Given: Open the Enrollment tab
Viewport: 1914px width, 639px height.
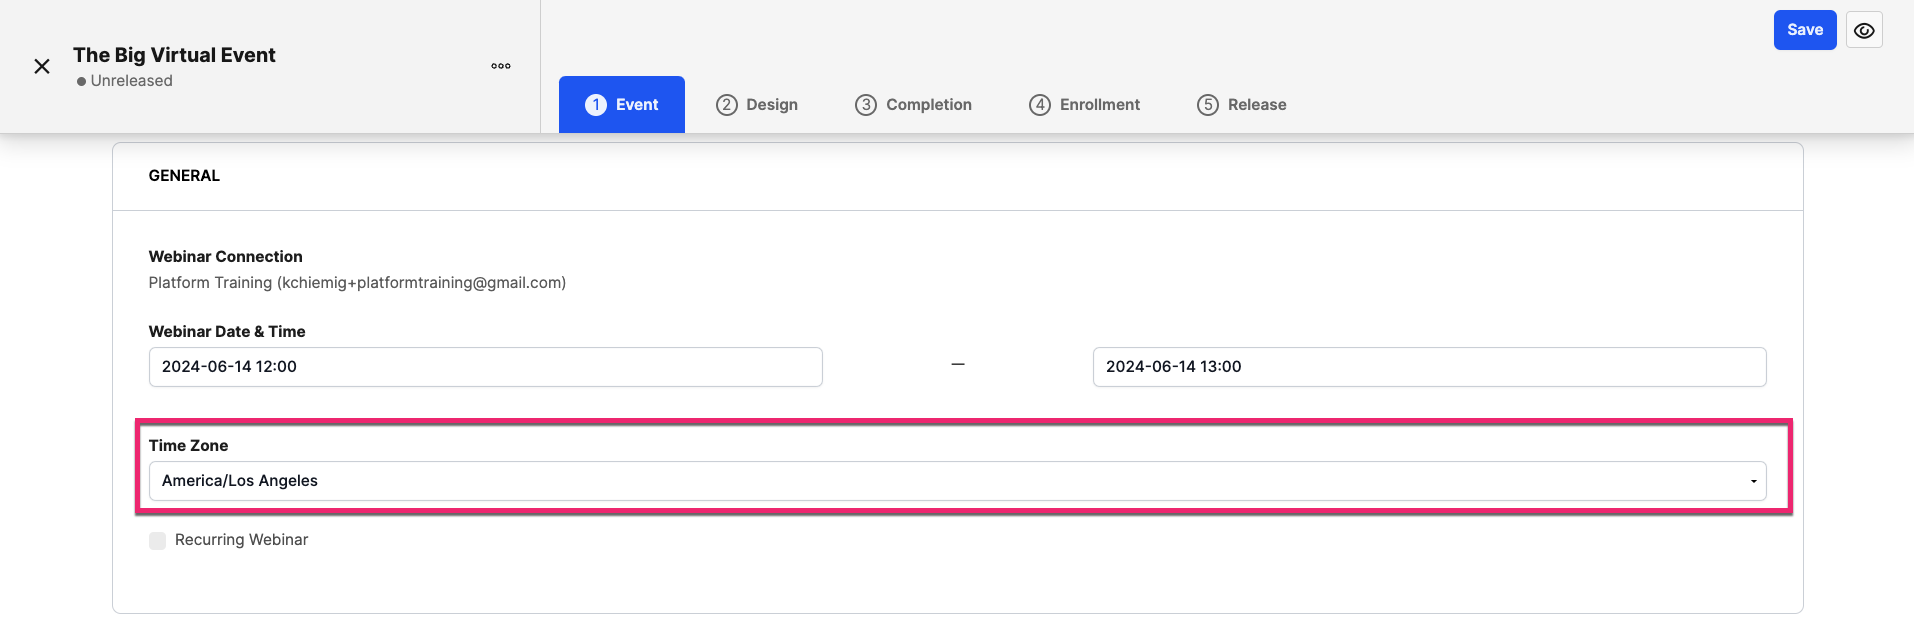Looking at the screenshot, I should 1084,105.
